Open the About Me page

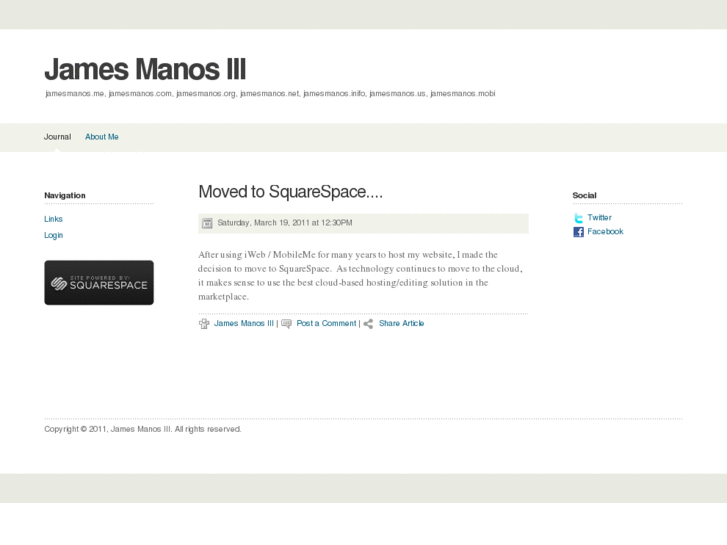[102, 137]
